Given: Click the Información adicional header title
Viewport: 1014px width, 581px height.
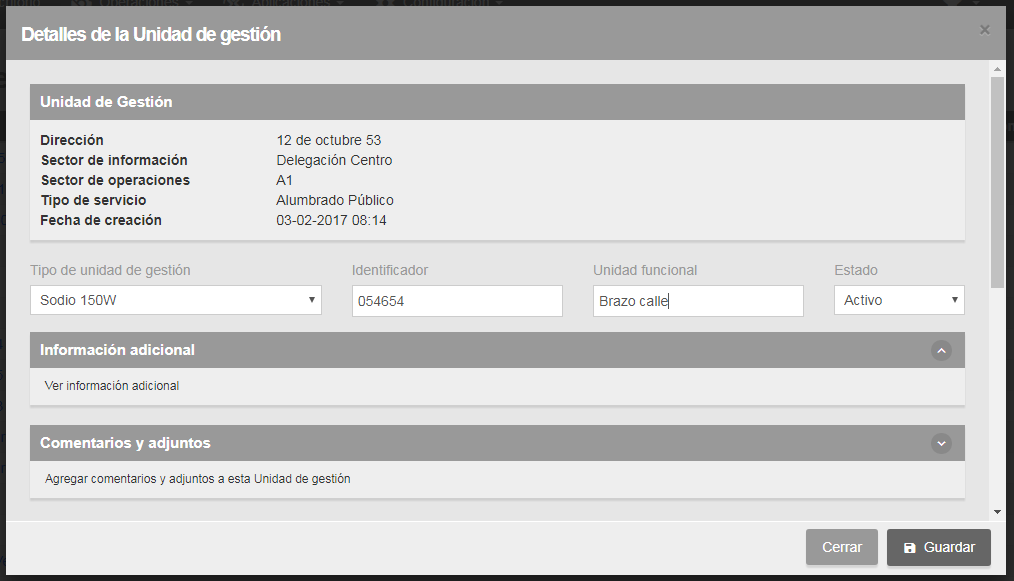Looking at the screenshot, I should click(x=117, y=350).
